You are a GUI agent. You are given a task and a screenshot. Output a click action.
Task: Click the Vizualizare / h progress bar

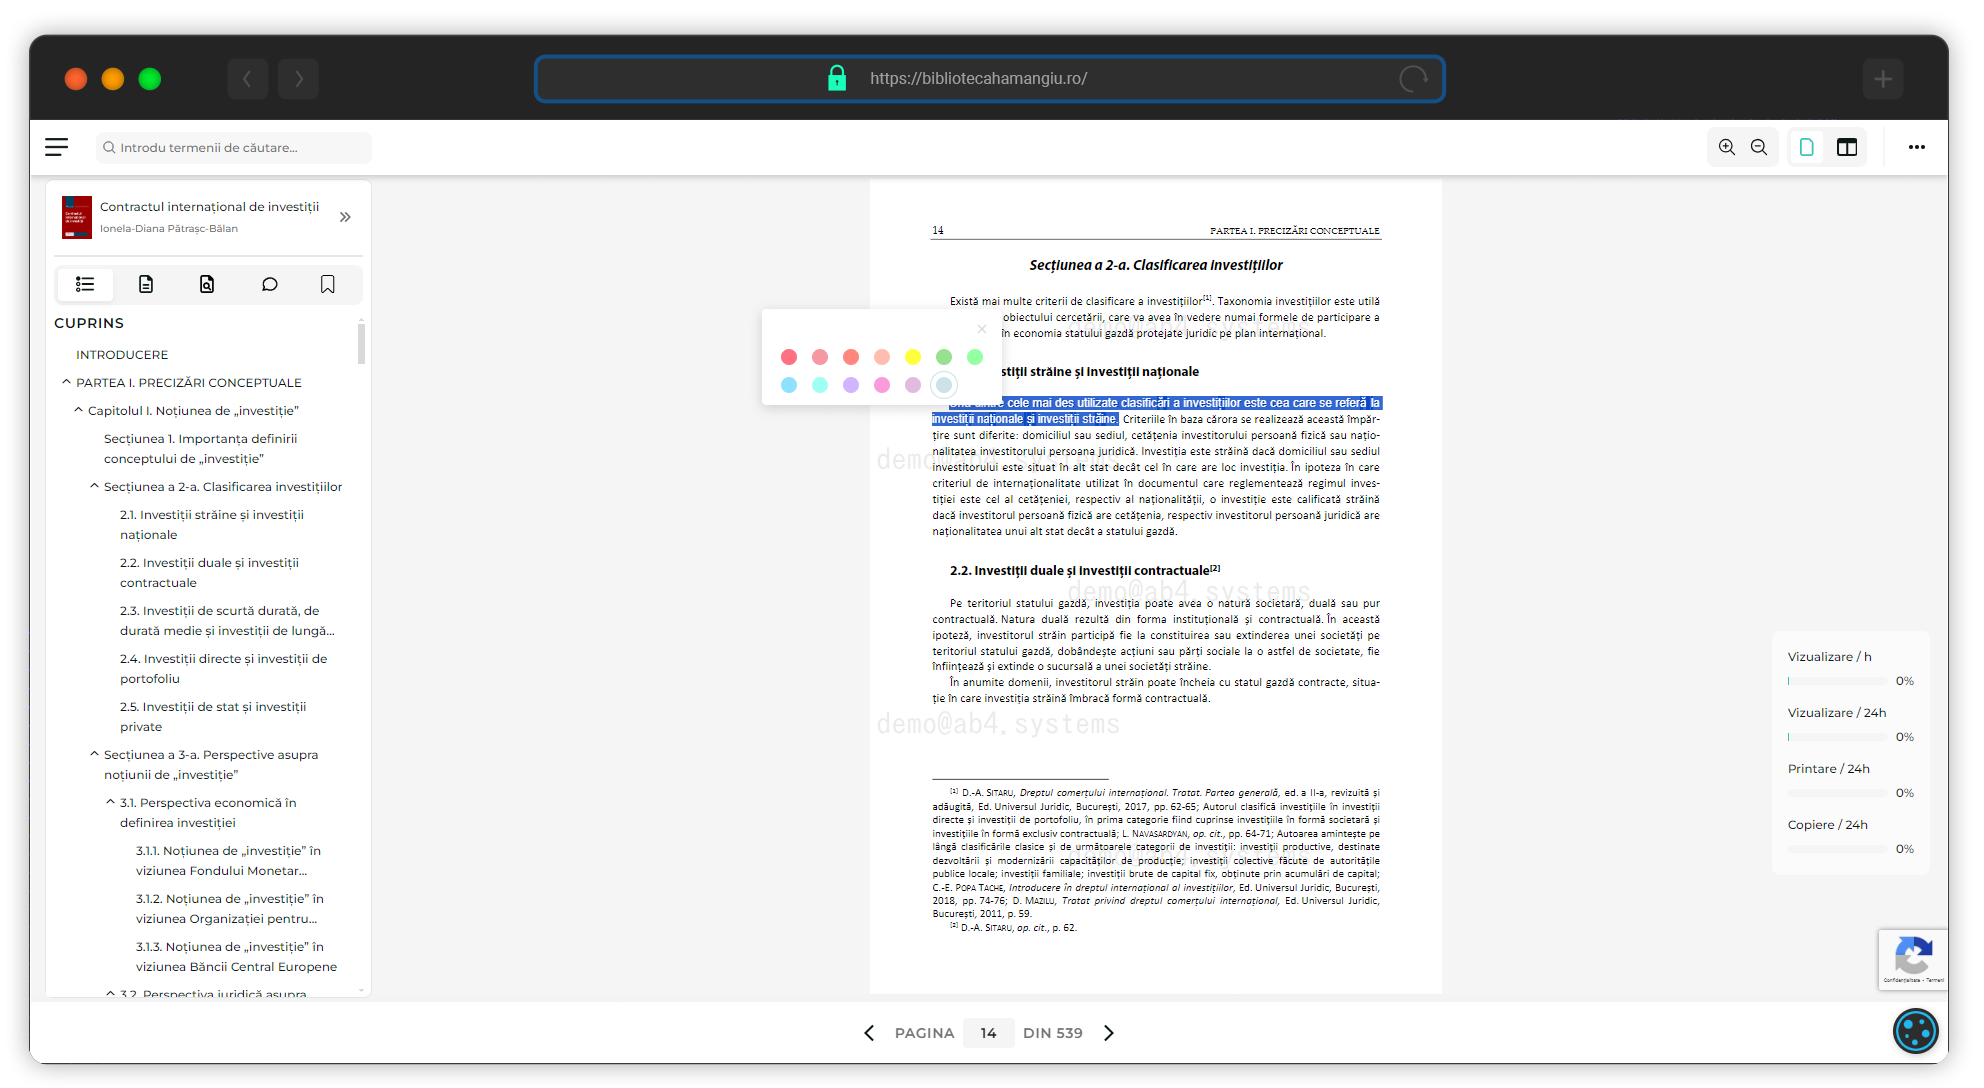pyautogui.click(x=1837, y=681)
